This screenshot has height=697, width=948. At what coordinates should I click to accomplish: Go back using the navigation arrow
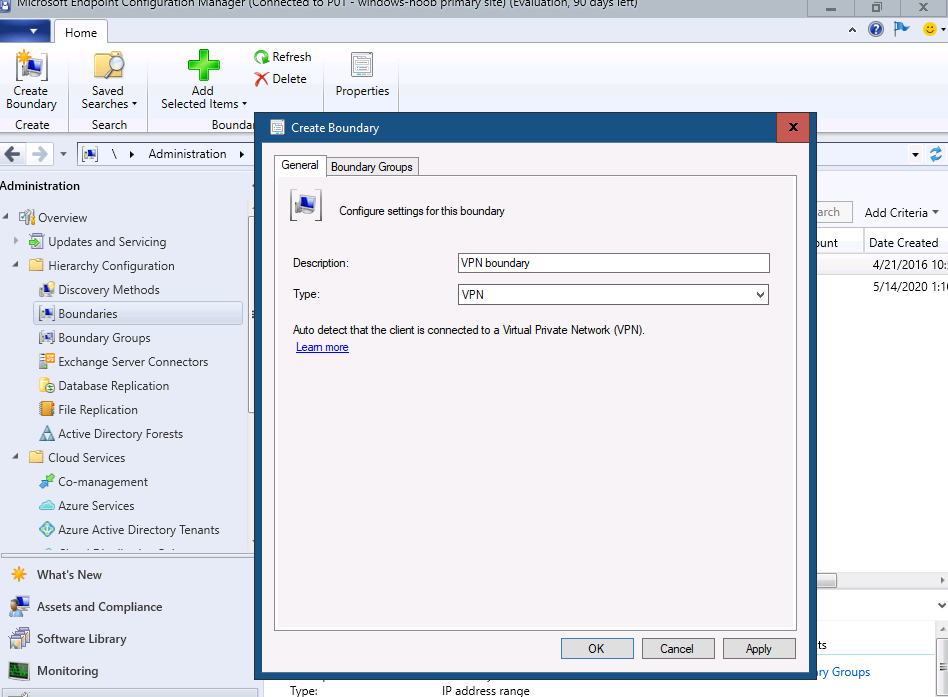13,154
